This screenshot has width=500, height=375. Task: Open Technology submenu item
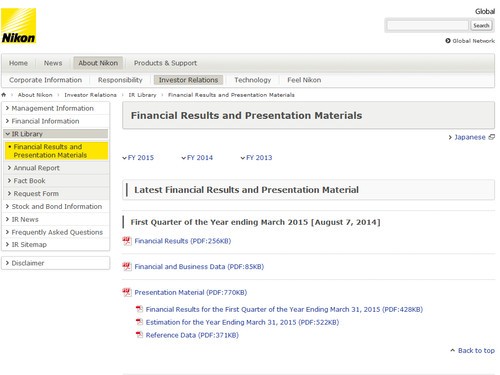click(x=253, y=80)
